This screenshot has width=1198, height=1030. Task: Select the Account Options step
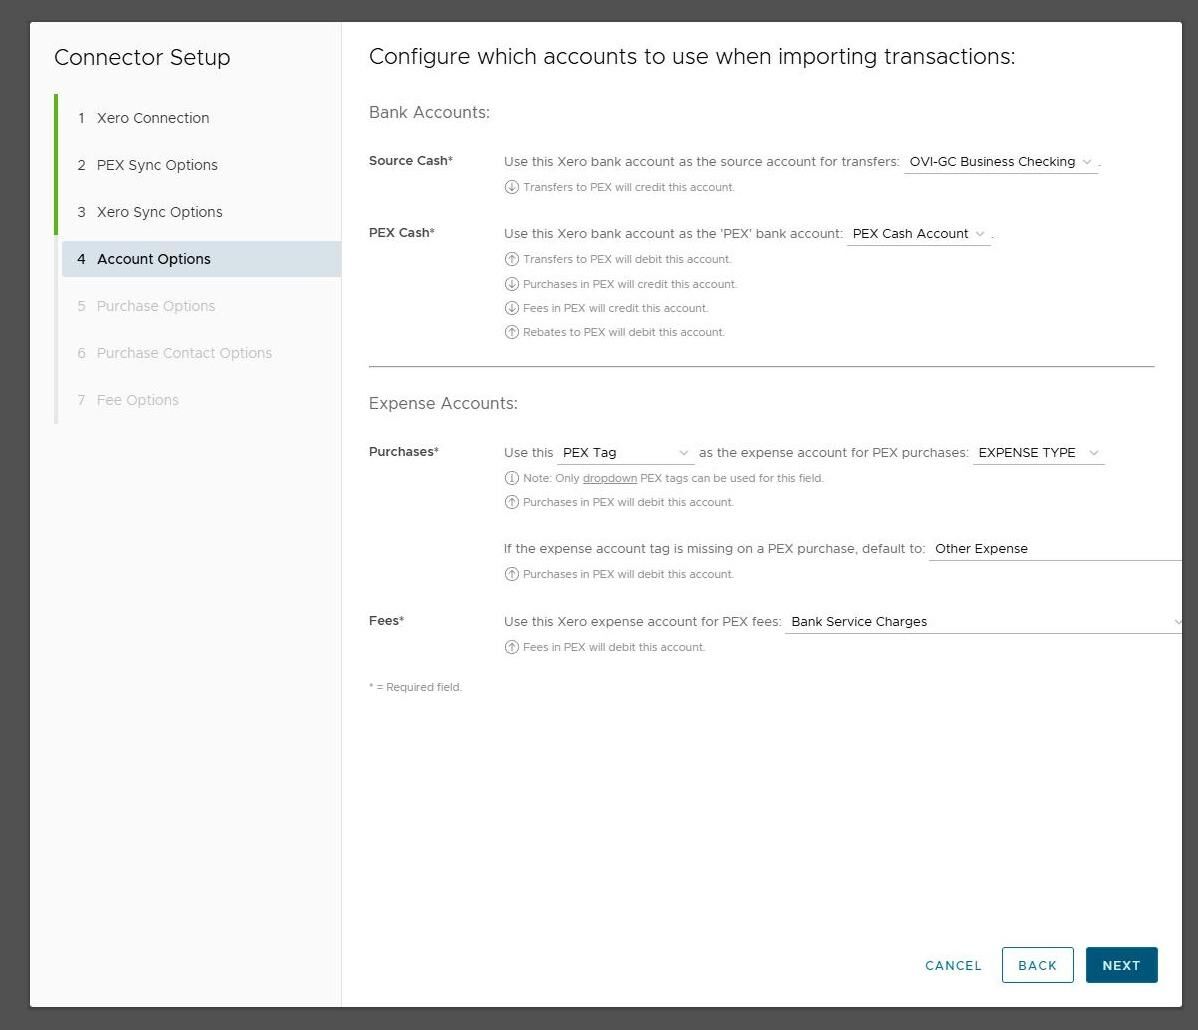click(154, 259)
